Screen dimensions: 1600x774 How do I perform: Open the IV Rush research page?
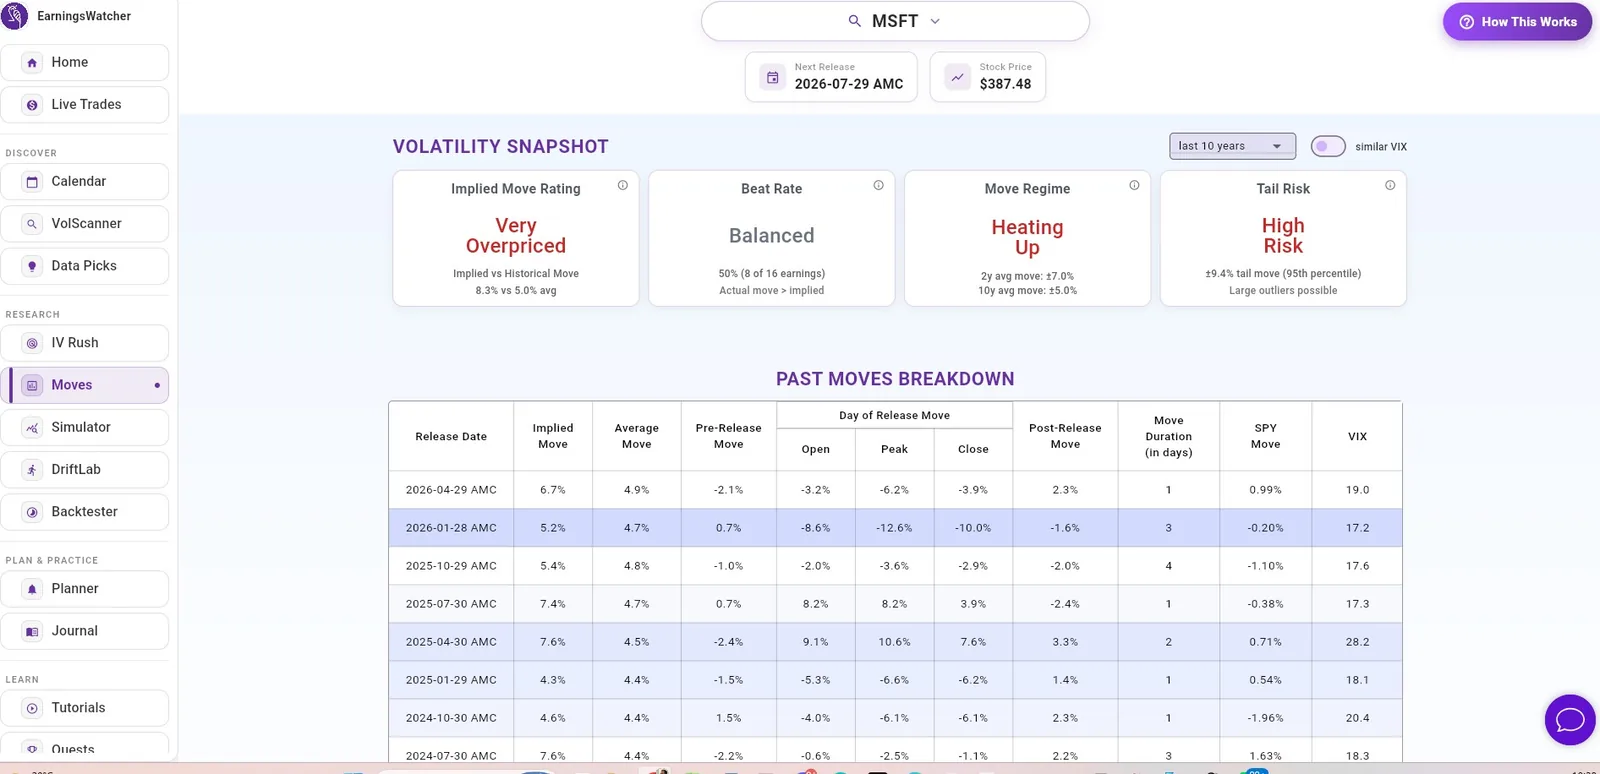(85, 343)
